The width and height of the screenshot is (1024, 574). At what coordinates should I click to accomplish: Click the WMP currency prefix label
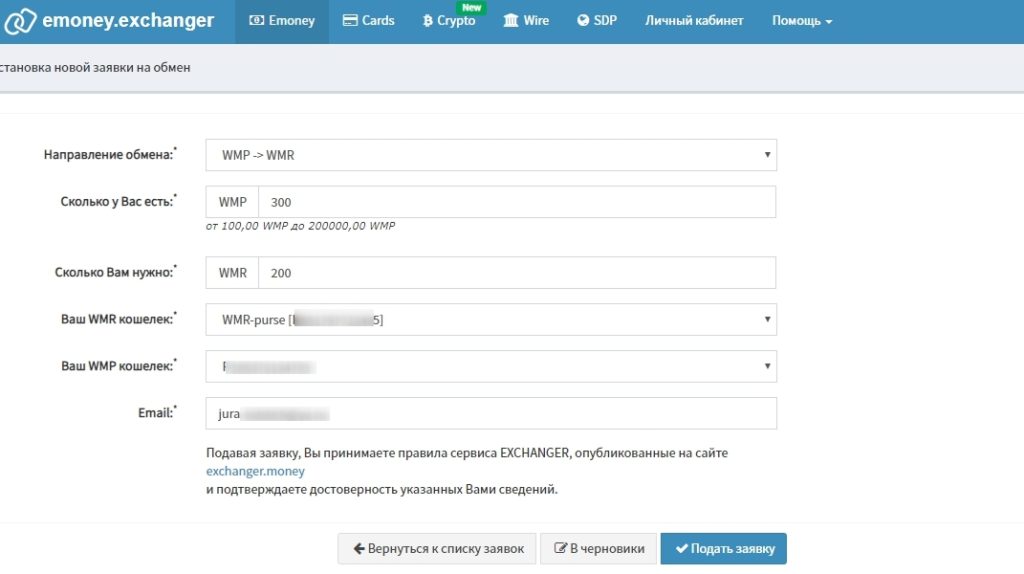click(232, 202)
